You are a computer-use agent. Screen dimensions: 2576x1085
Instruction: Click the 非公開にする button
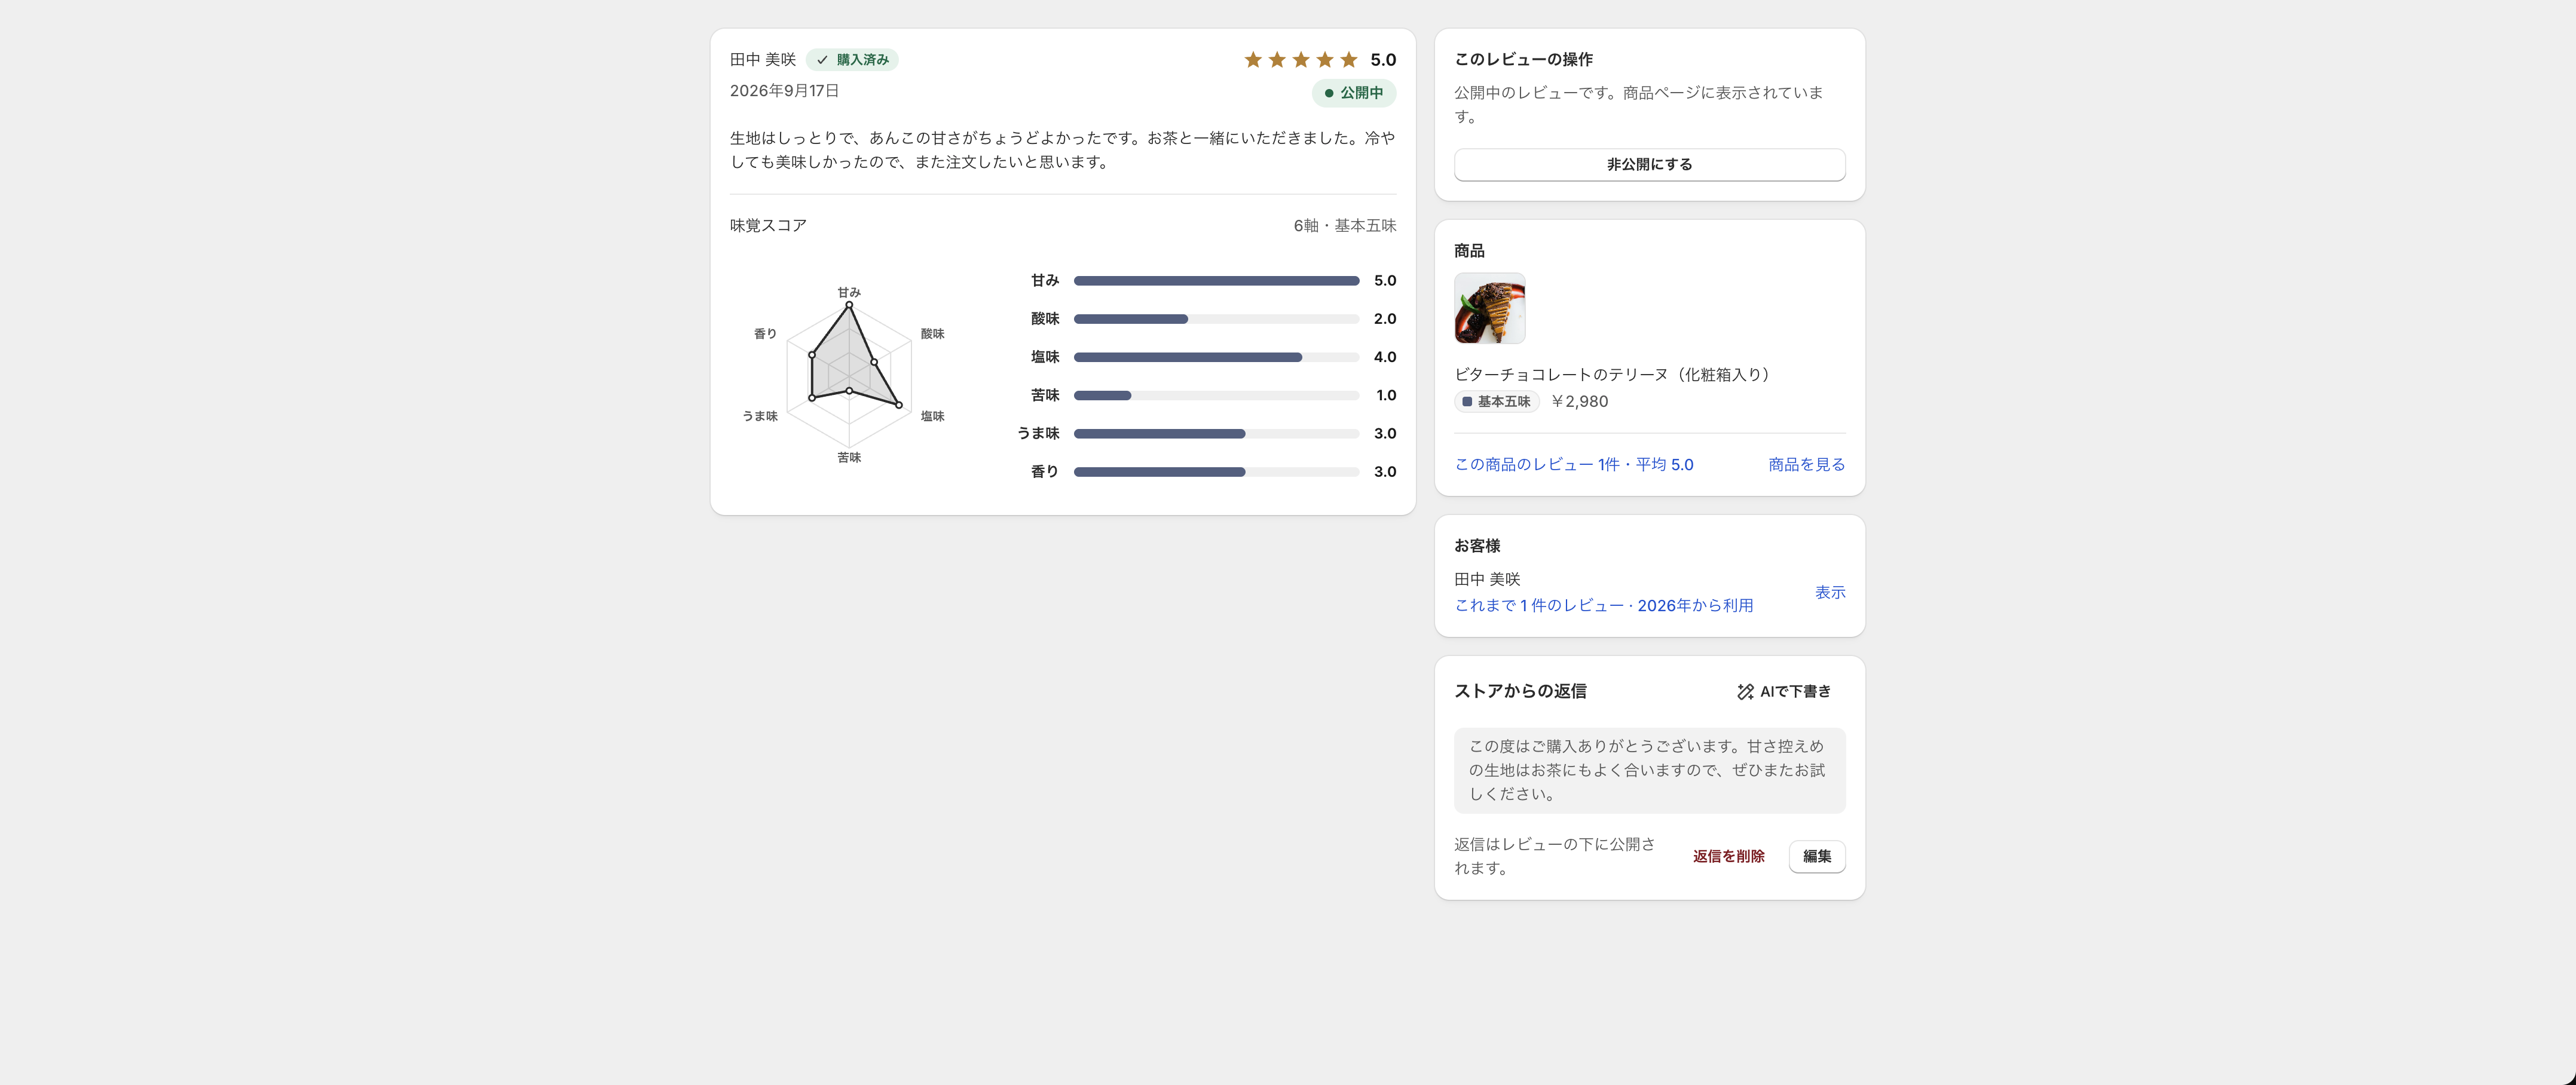pyautogui.click(x=1649, y=165)
